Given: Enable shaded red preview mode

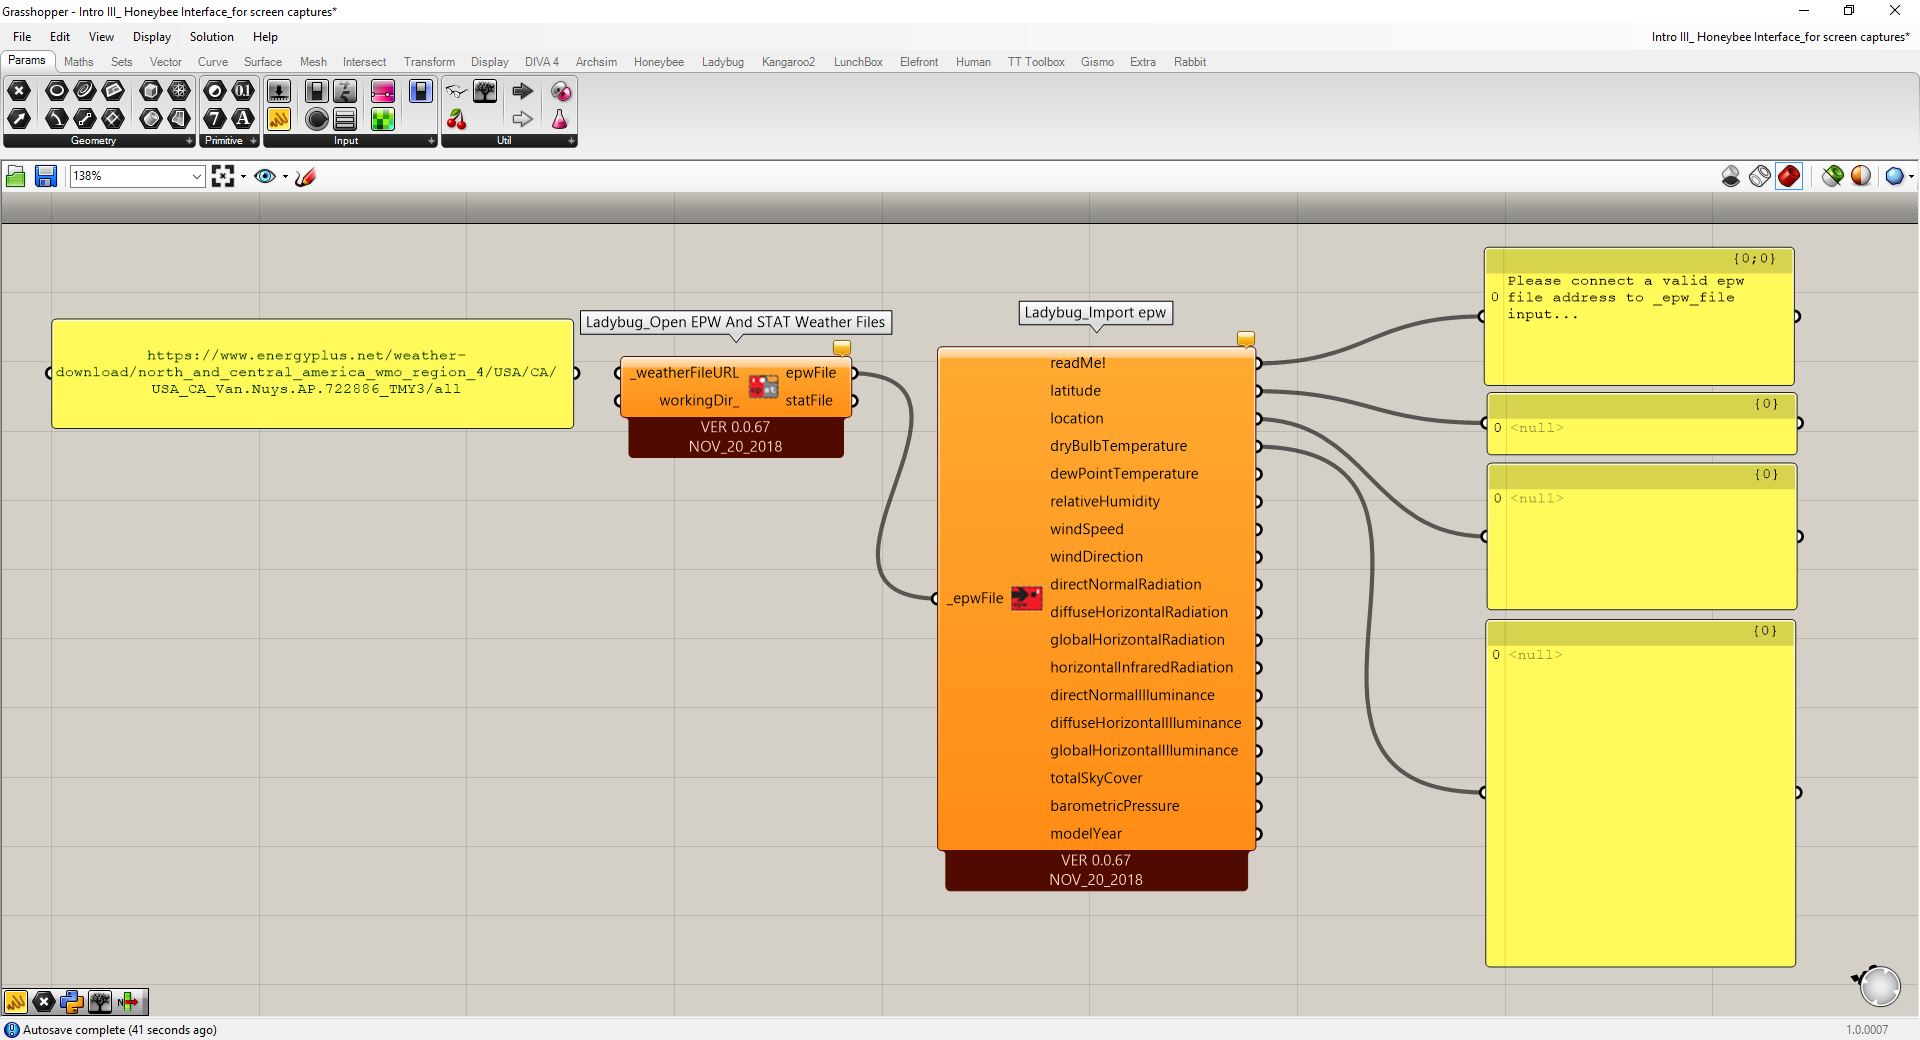Looking at the screenshot, I should [x=1789, y=177].
